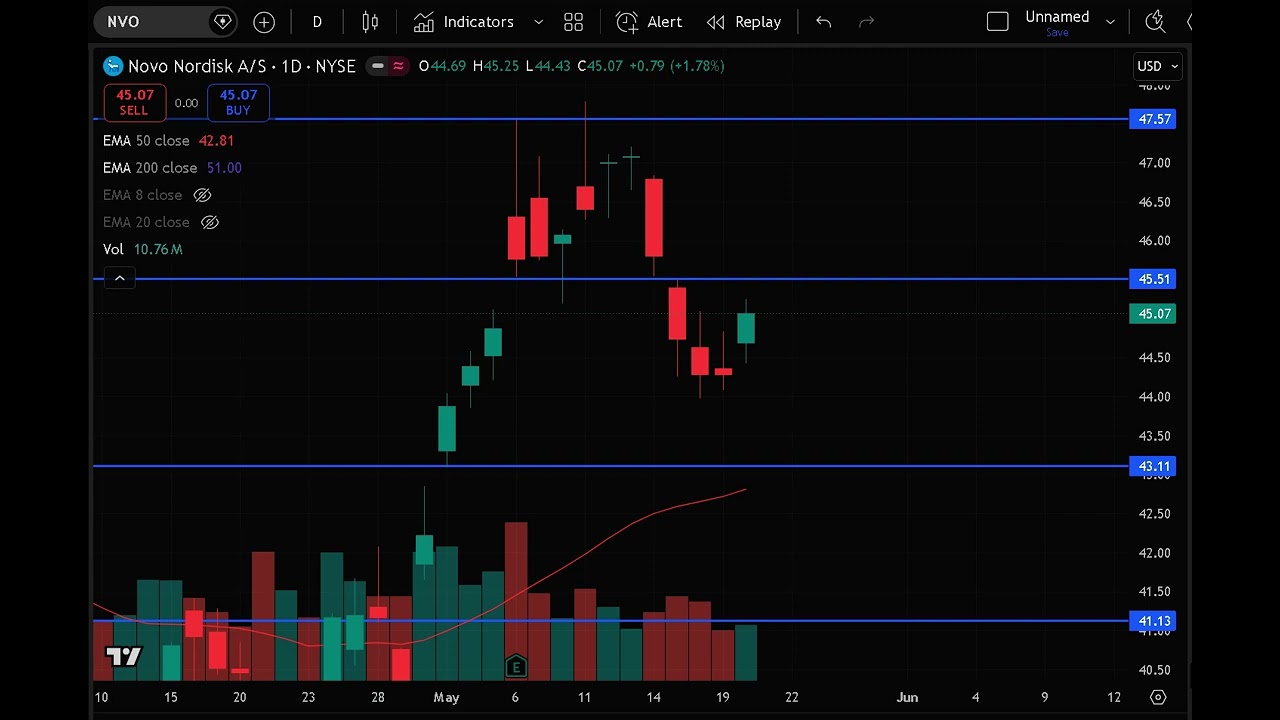
Task: Open the D timeframe interval selector
Action: [x=317, y=21]
